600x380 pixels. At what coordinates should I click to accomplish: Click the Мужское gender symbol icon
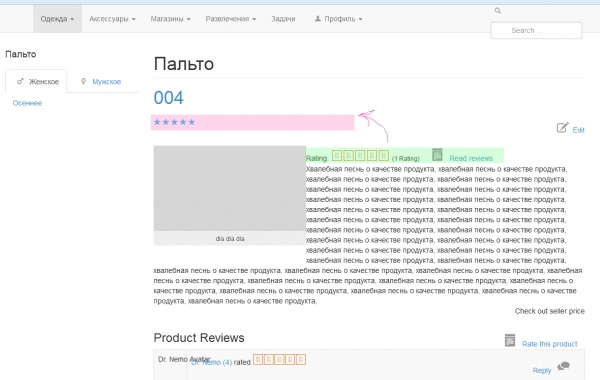click(83, 81)
